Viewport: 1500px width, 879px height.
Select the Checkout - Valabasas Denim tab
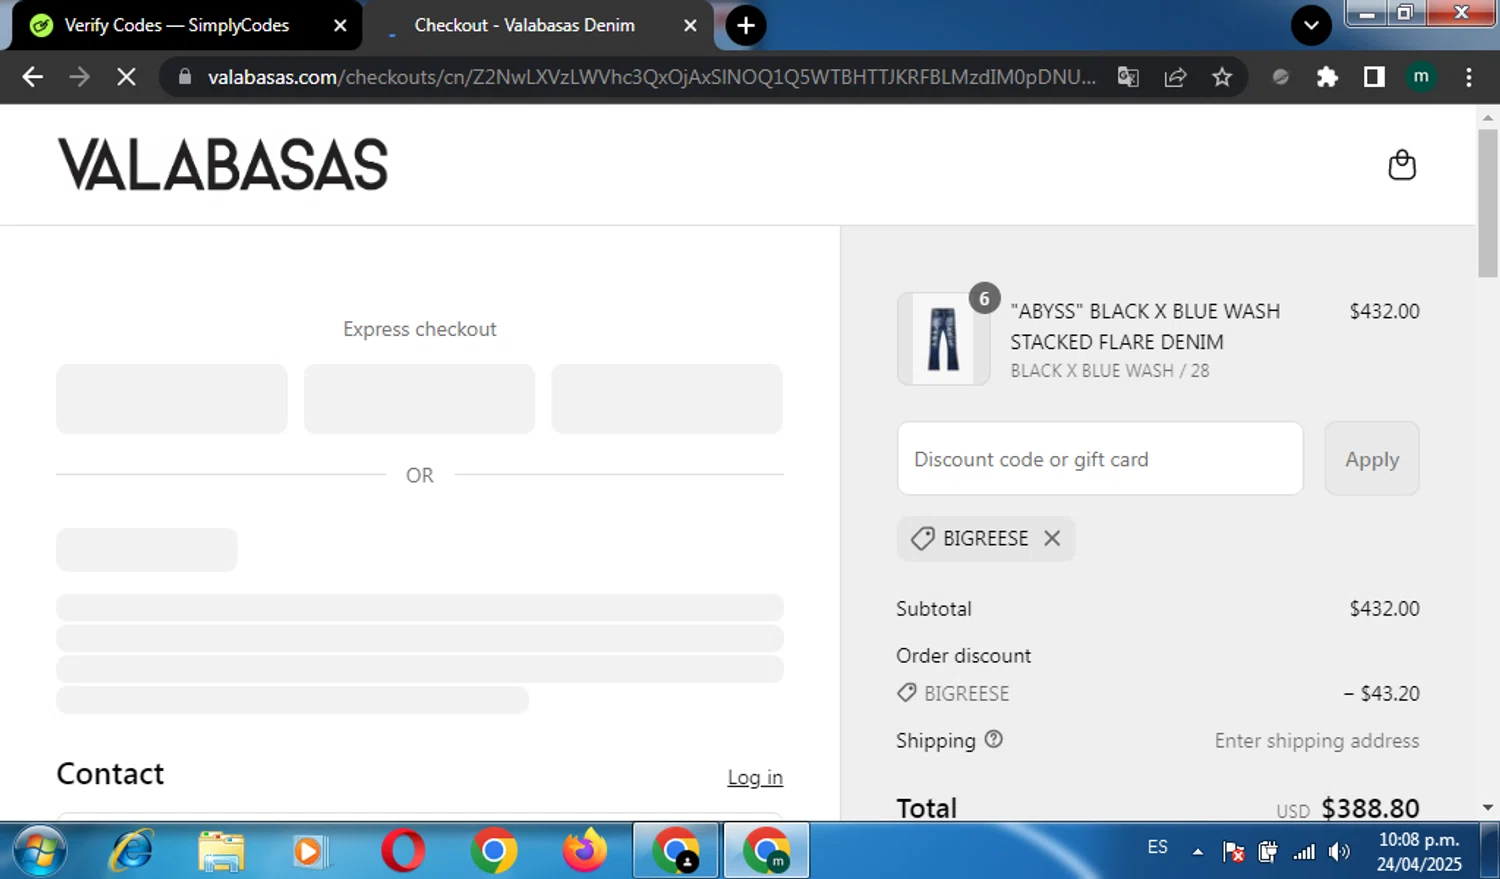point(540,26)
